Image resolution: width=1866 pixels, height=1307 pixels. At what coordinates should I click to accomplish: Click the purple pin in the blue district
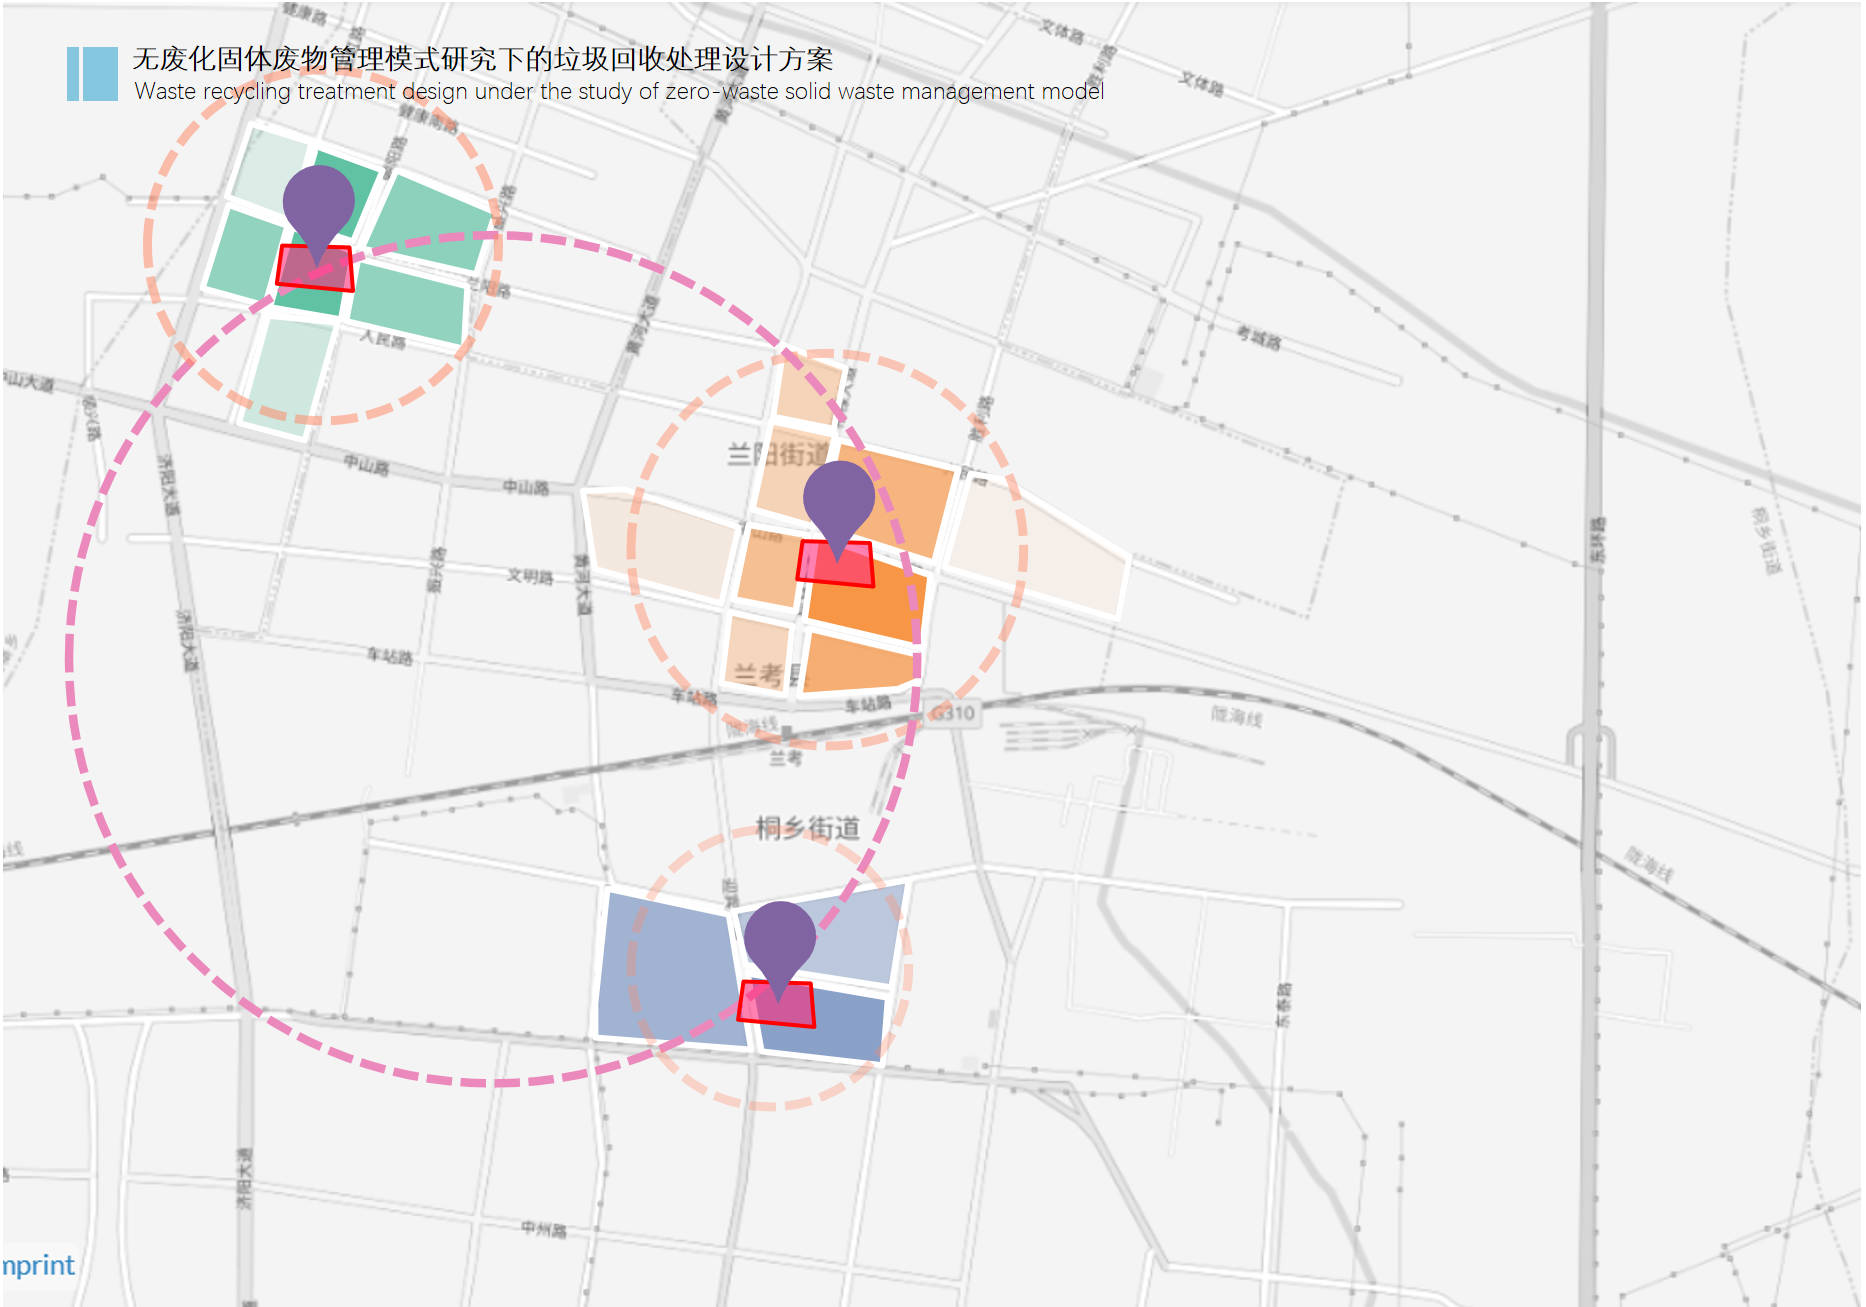(779, 938)
